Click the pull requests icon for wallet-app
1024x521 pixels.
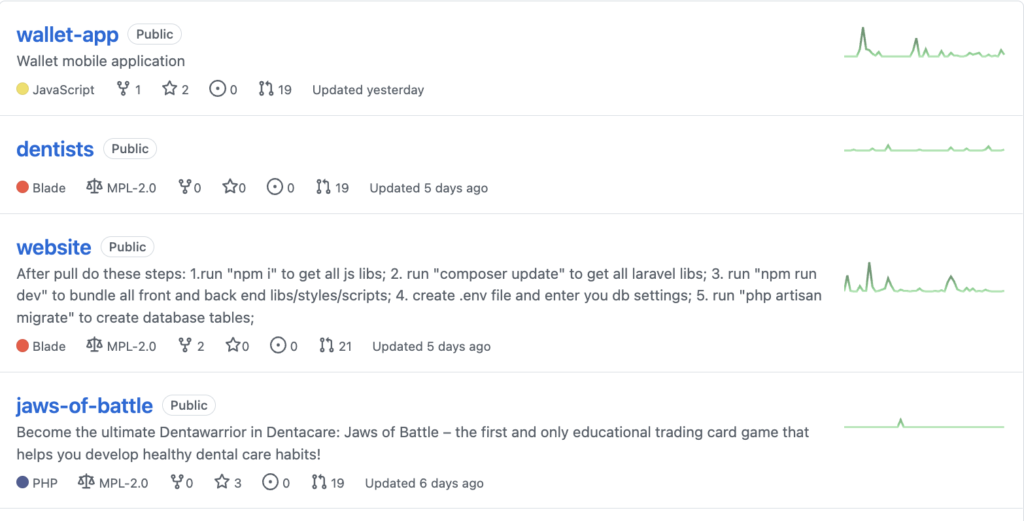pyautogui.click(x=266, y=89)
